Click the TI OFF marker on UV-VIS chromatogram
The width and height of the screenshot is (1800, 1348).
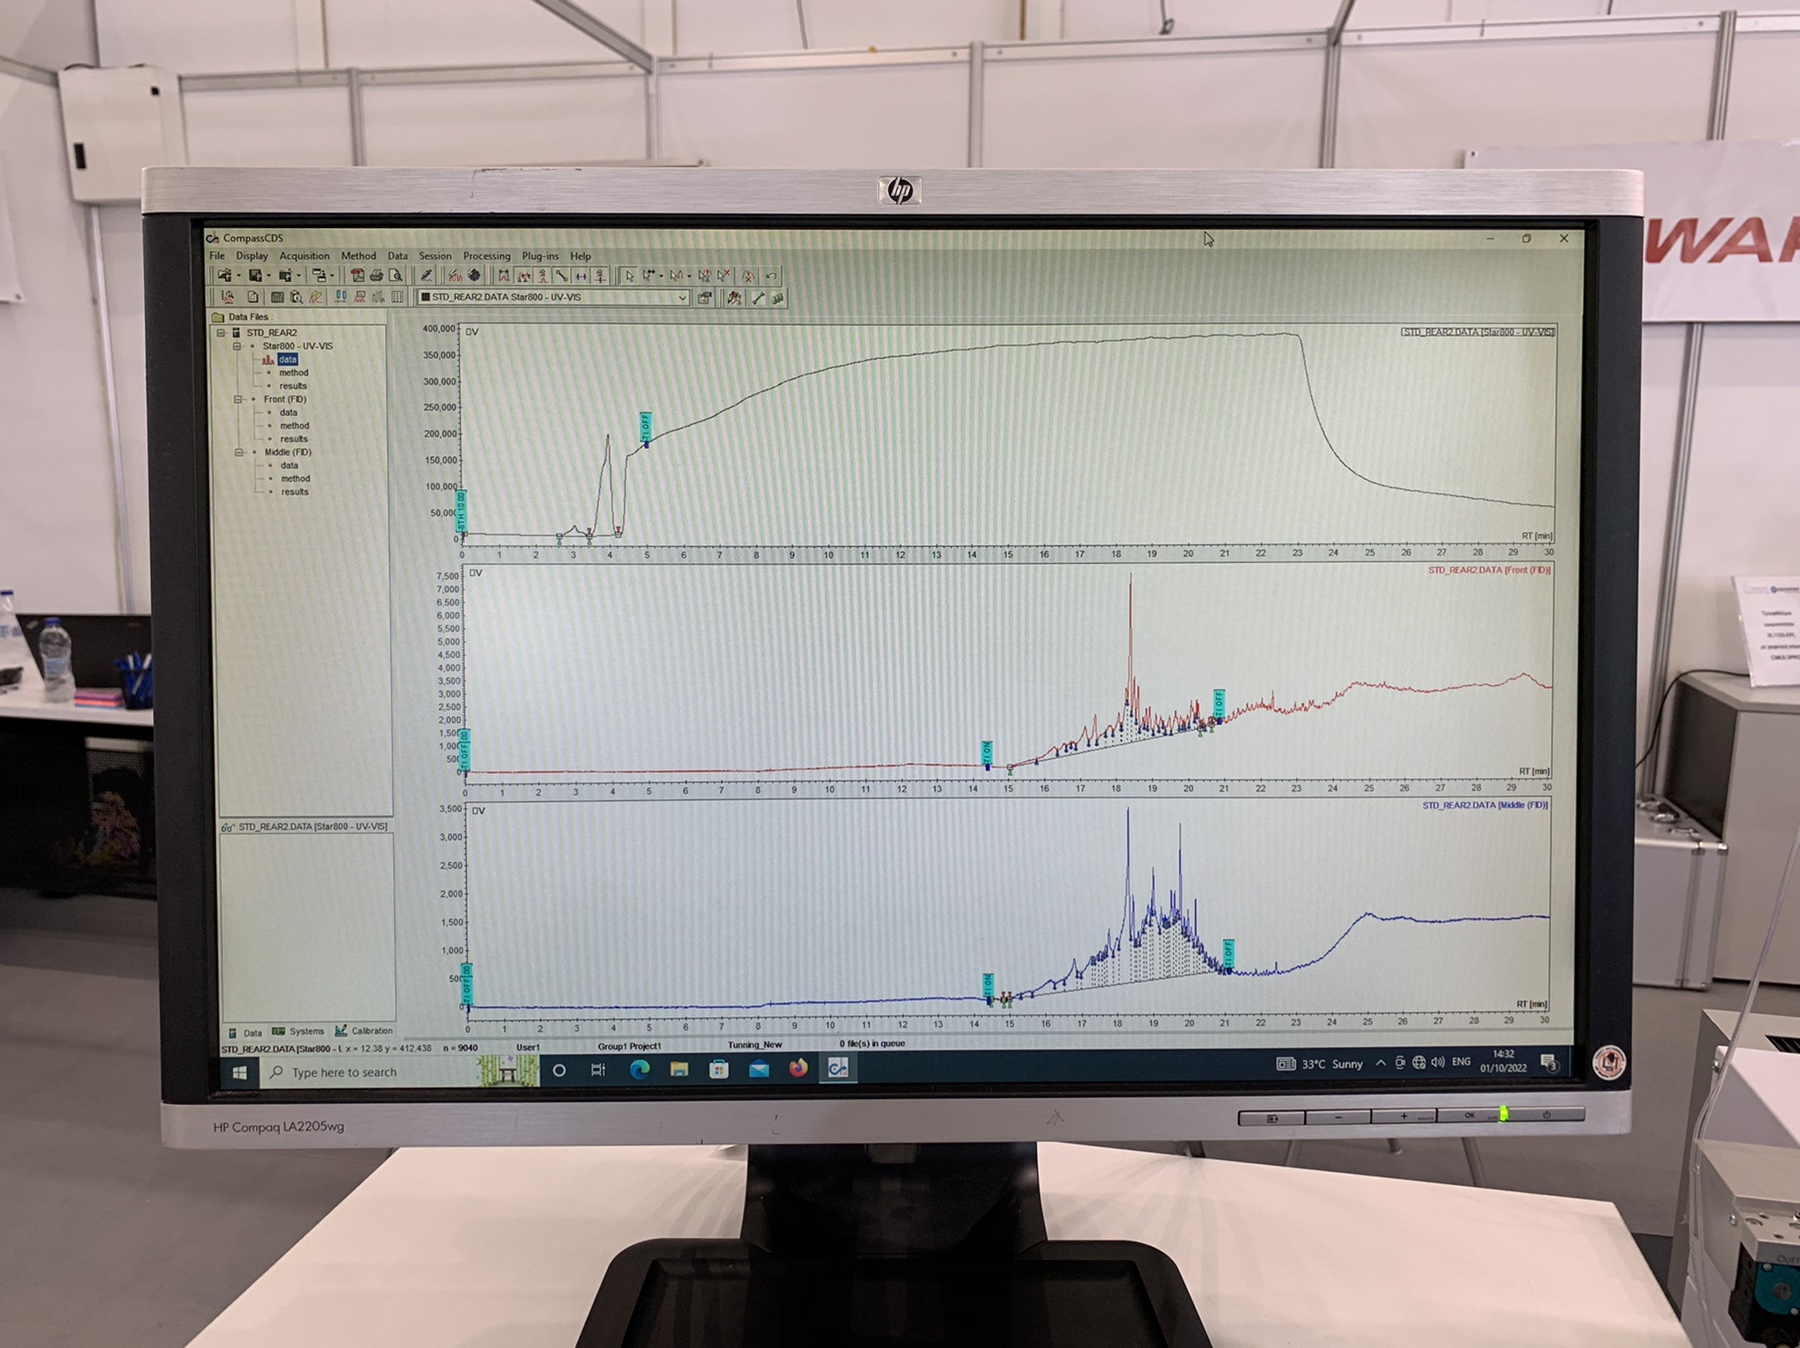click(x=646, y=428)
